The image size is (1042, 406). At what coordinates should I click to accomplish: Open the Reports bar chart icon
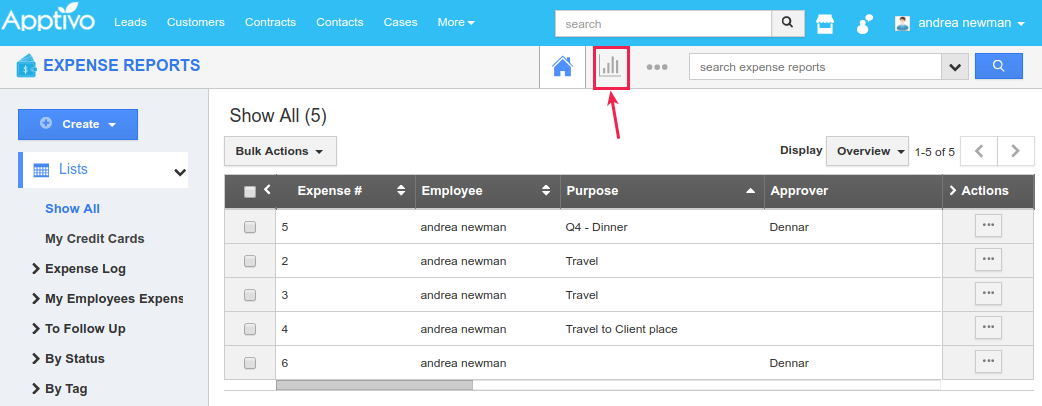tap(610, 67)
